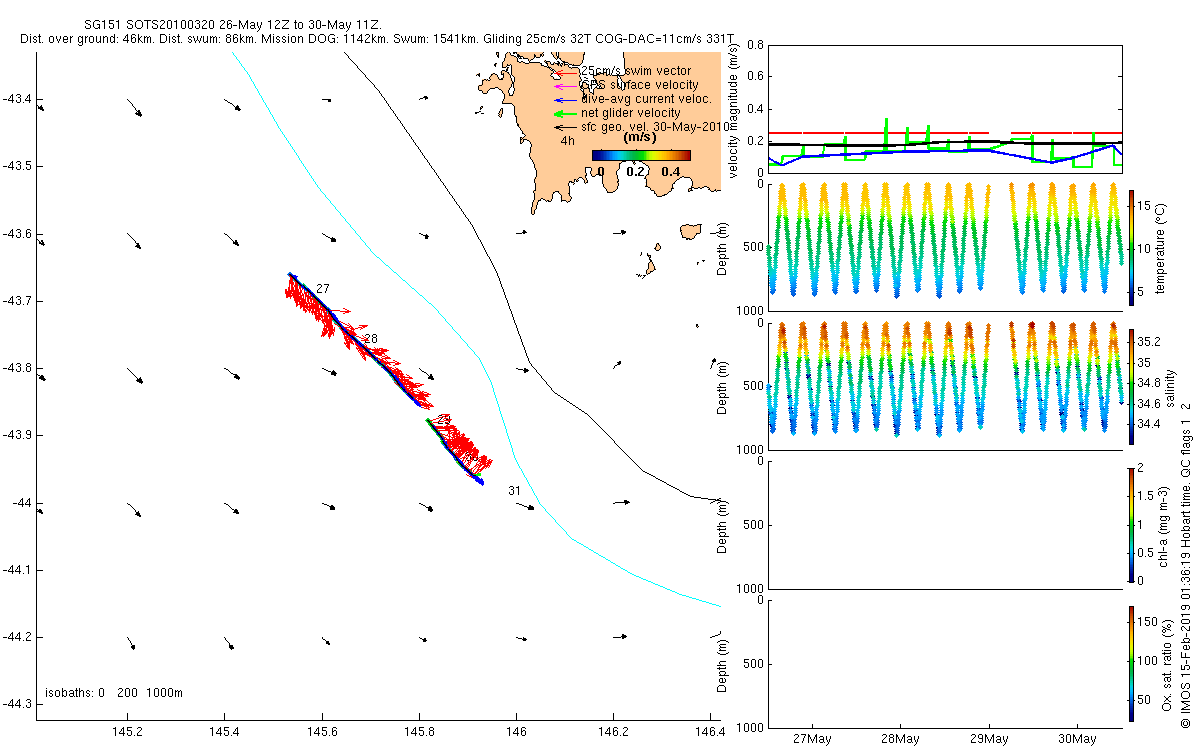The width and height of the screenshot is (1200, 750).
Task: Click day marker 31 near track end
Action: (x=514, y=491)
